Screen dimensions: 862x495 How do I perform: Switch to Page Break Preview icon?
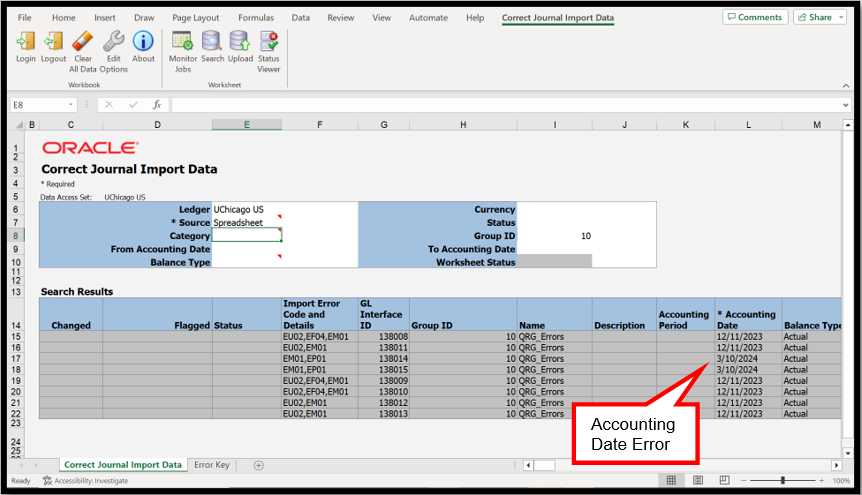coord(725,480)
